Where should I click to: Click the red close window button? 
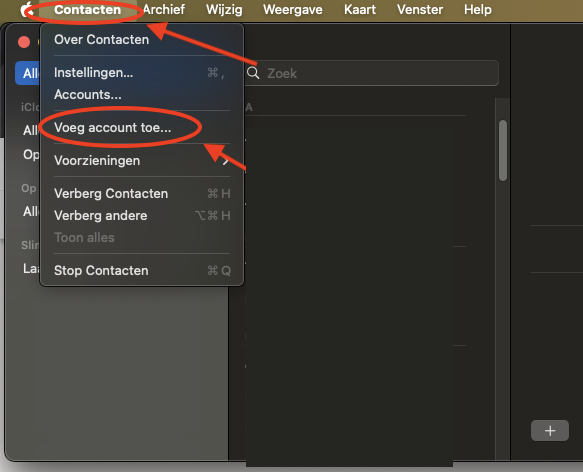(24, 42)
